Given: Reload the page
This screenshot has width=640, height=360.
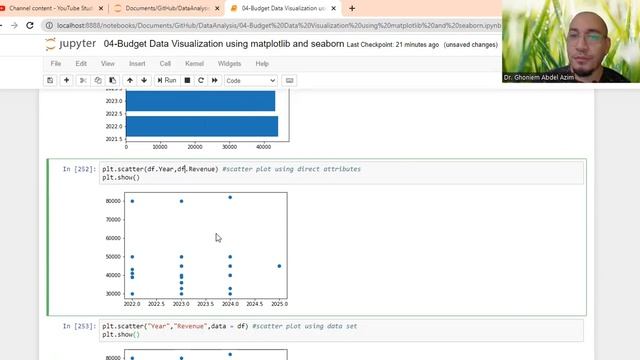Looking at the screenshot, I should (30, 25).
